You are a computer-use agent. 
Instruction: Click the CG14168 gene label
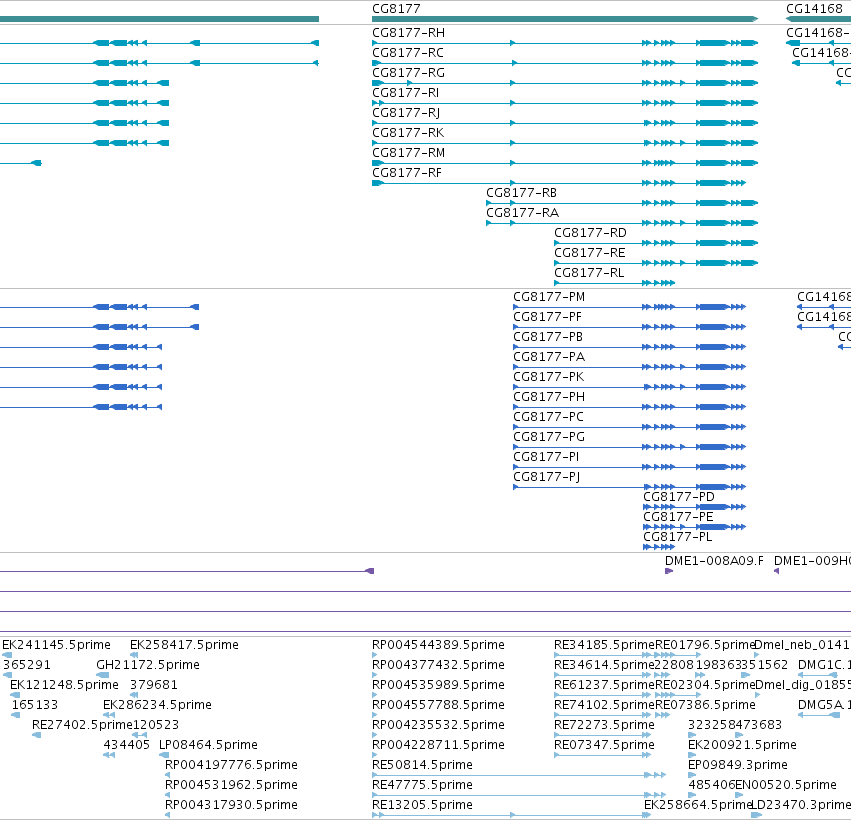tap(814, 9)
